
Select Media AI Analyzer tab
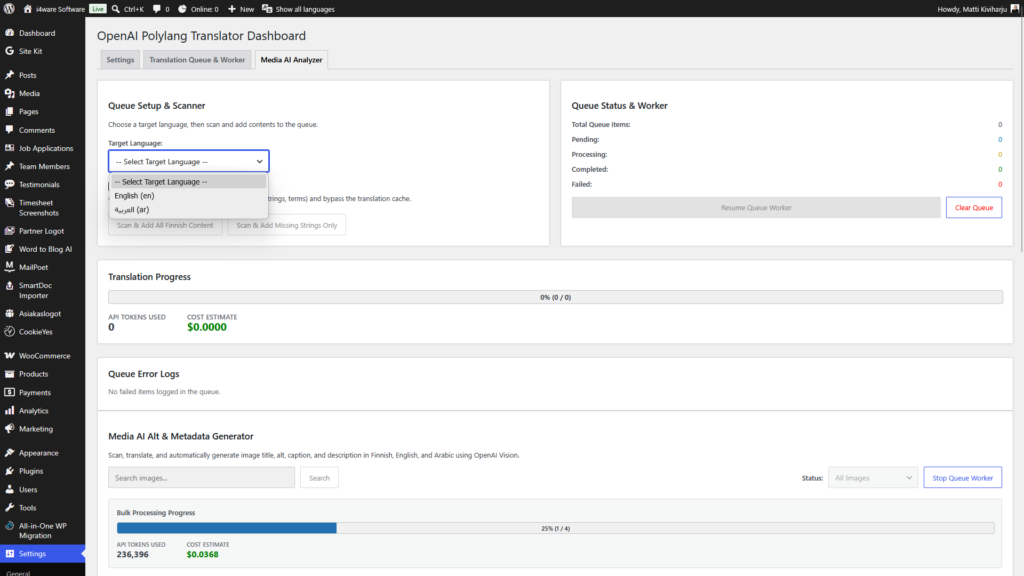(x=291, y=59)
